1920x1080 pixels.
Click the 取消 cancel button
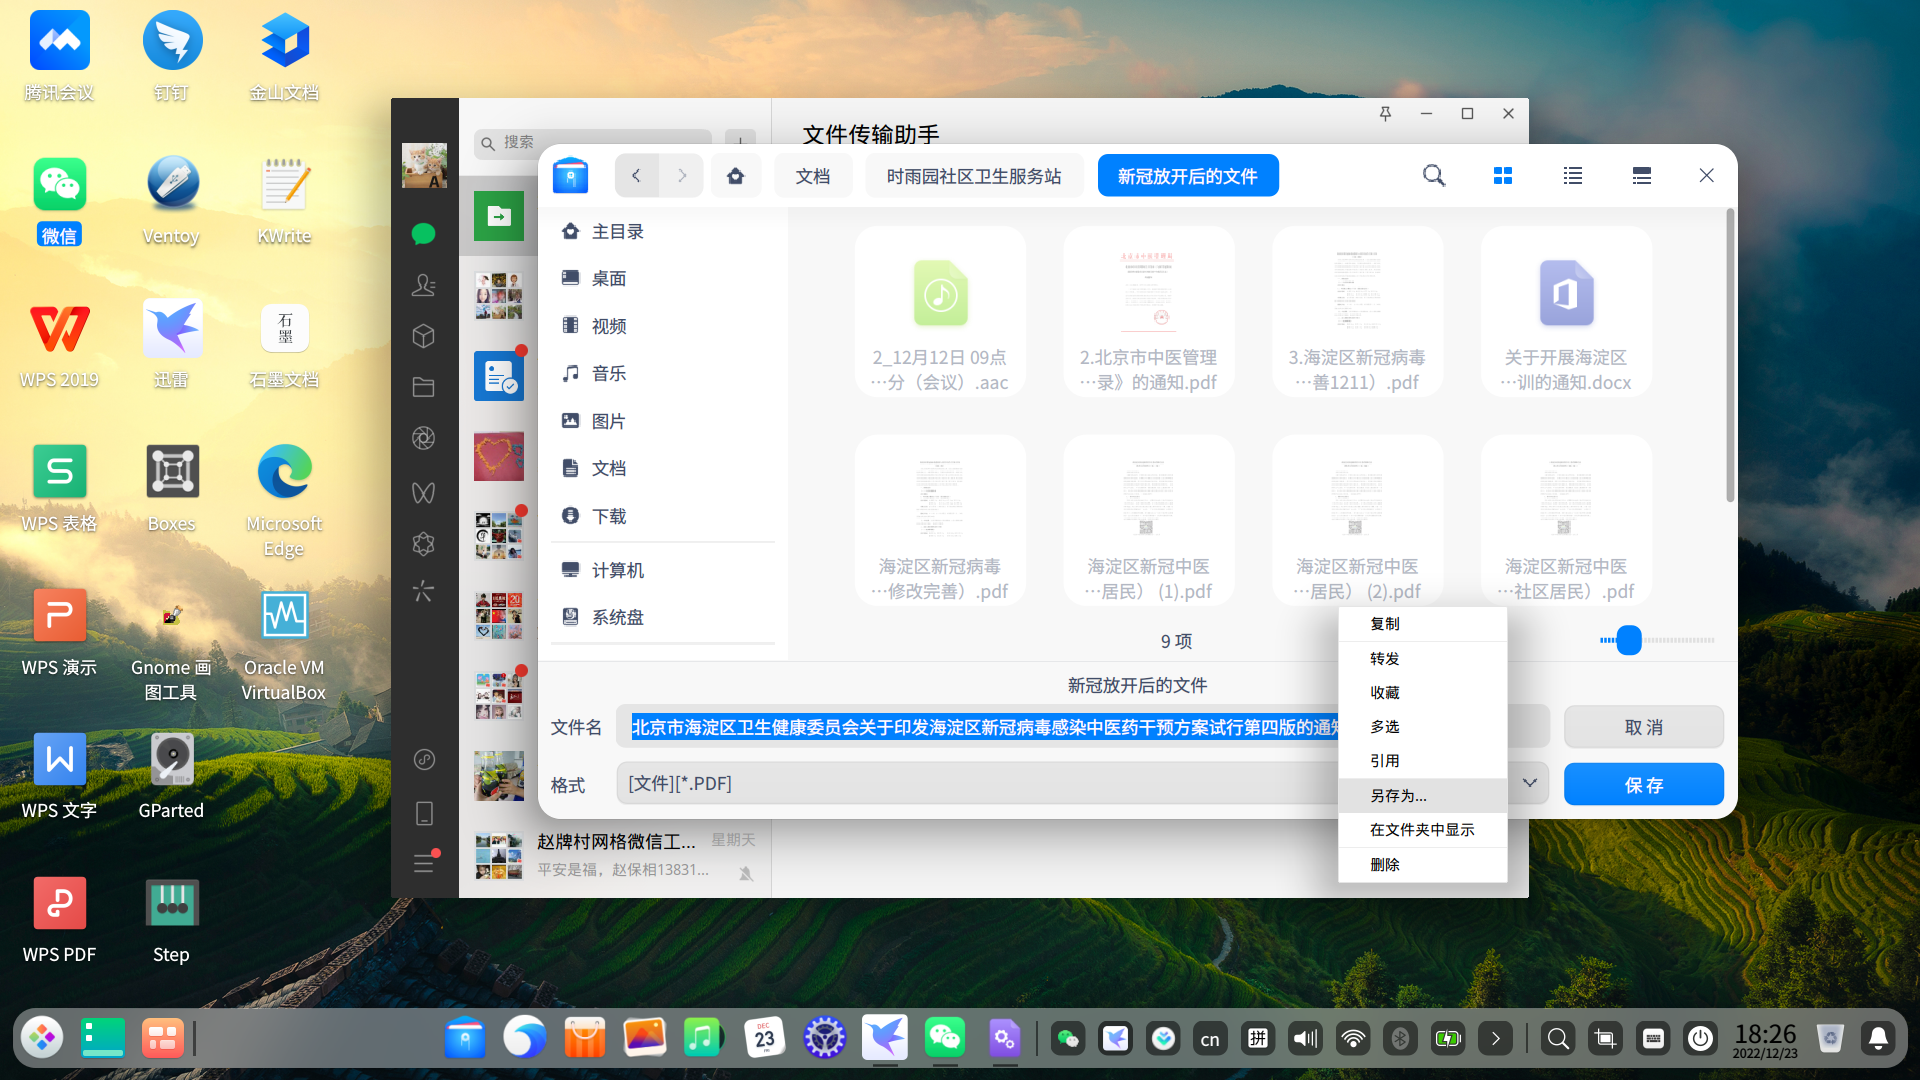(1643, 727)
